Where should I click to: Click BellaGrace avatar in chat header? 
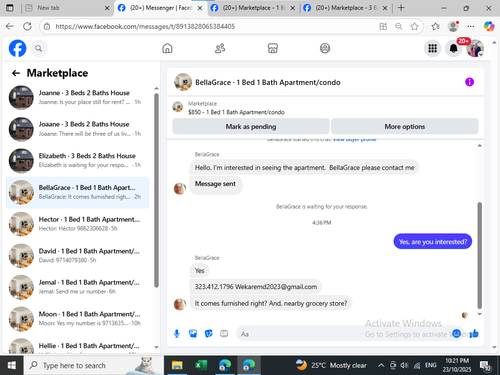[x=183, y=82]
